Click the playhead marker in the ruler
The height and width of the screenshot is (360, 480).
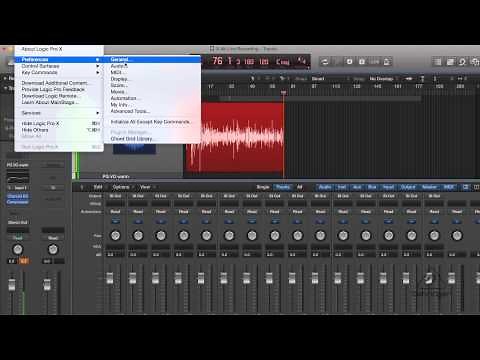(x=283, y=92)
